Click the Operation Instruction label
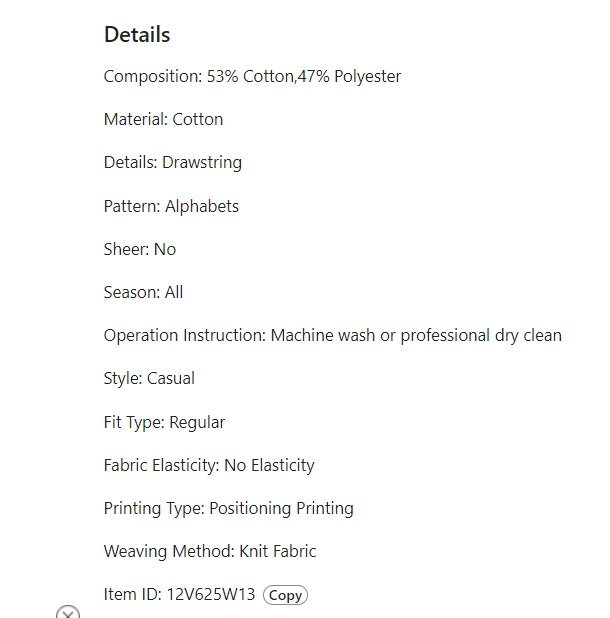The height and width of the screenshot is (618, 610). (184, 335)
